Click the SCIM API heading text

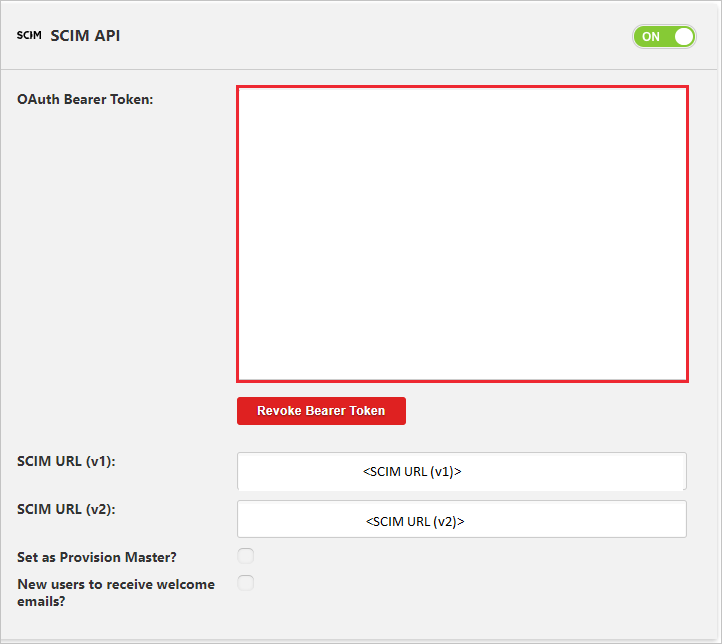tap(85, 35)
